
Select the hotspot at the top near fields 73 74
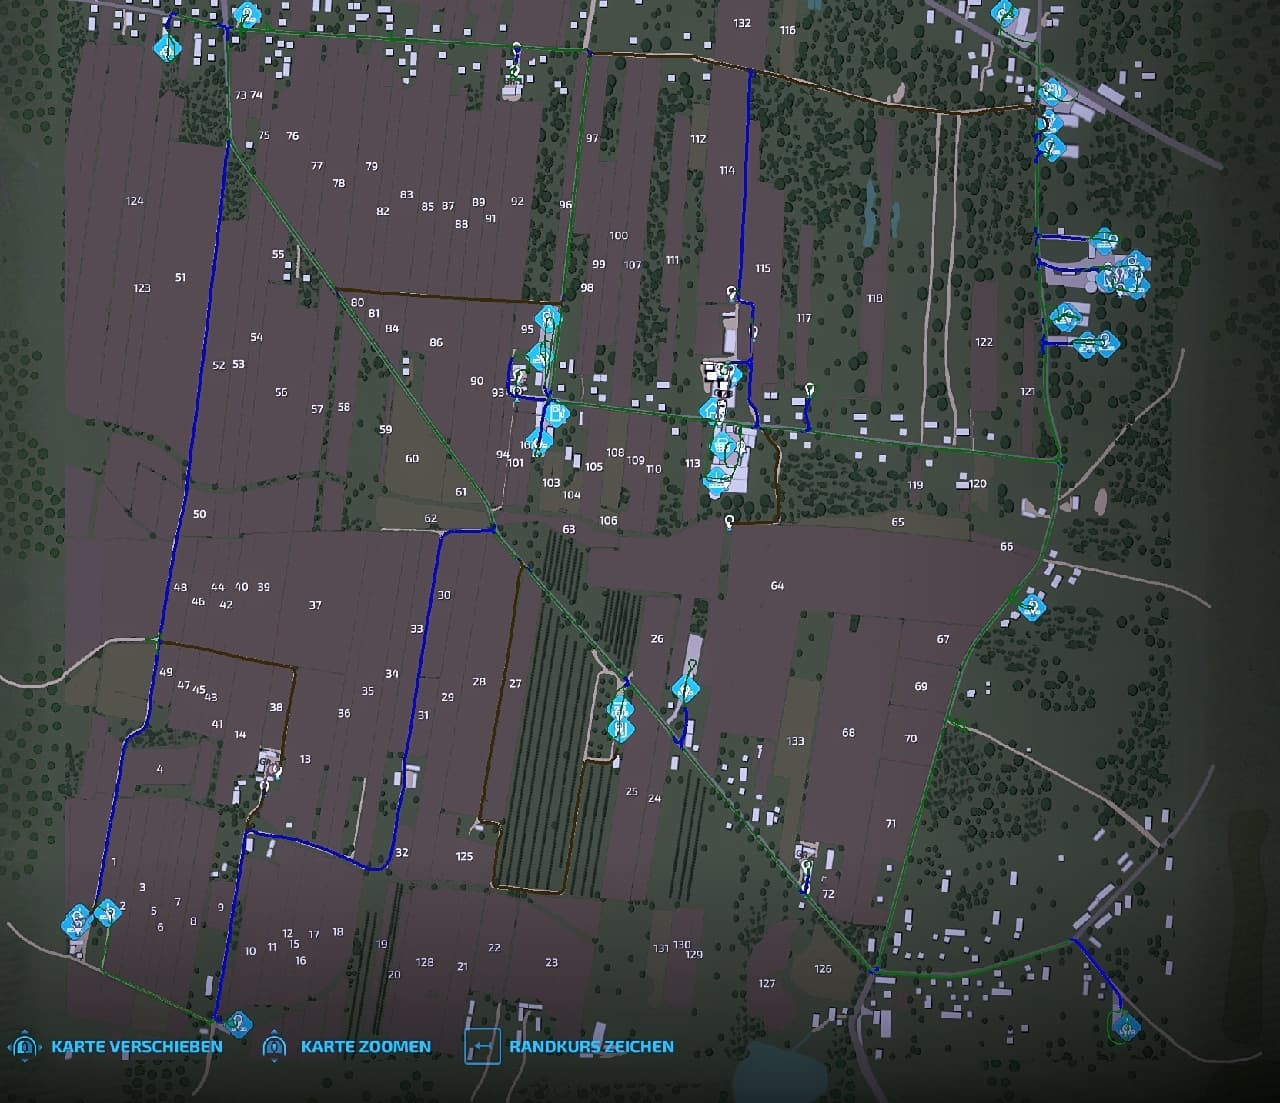point(246,16)
